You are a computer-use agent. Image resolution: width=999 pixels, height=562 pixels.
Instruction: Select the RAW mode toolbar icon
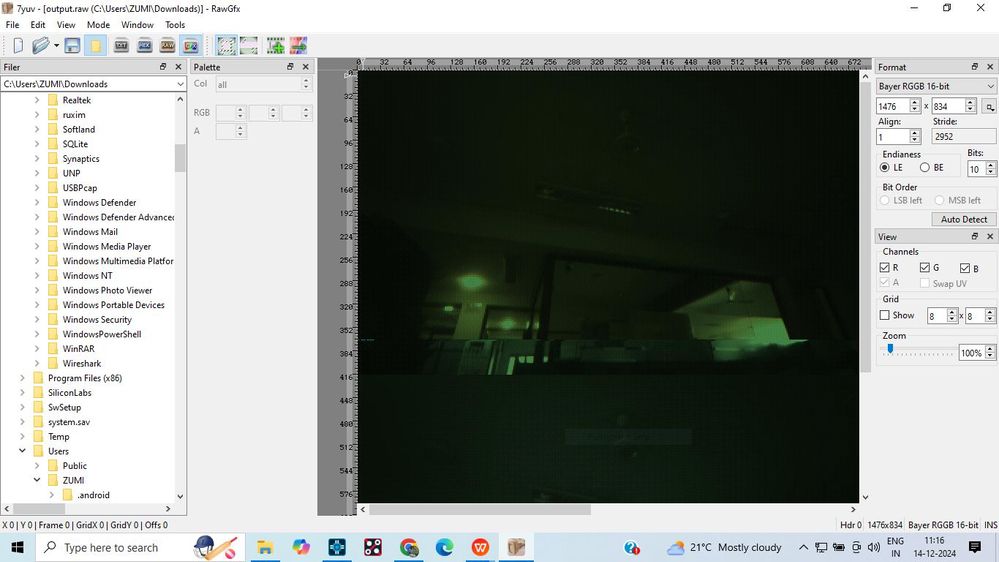(168, 45)
